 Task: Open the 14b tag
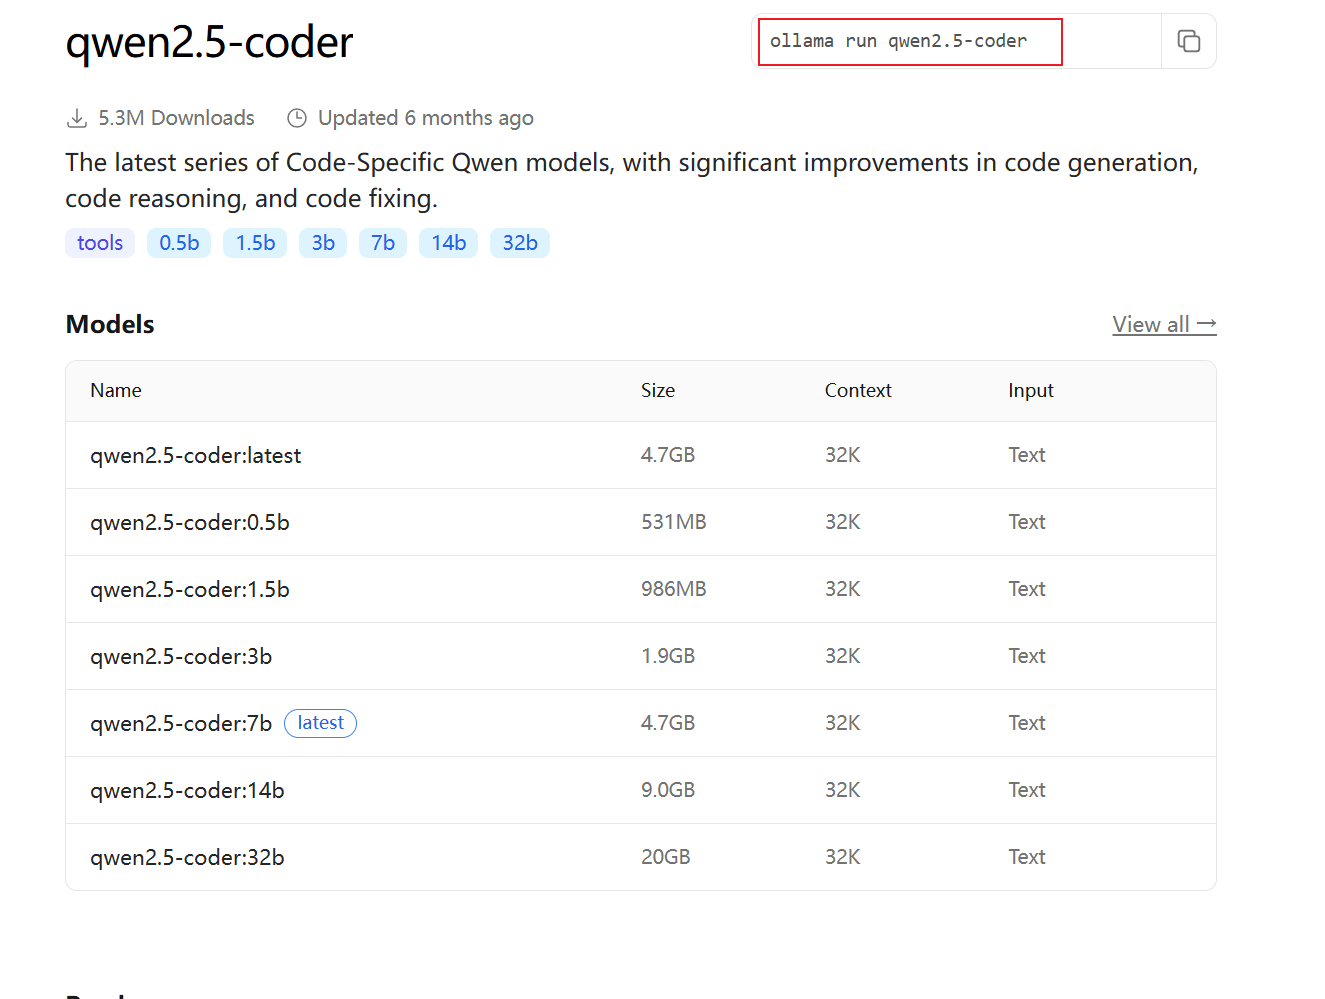coord(449,243)
